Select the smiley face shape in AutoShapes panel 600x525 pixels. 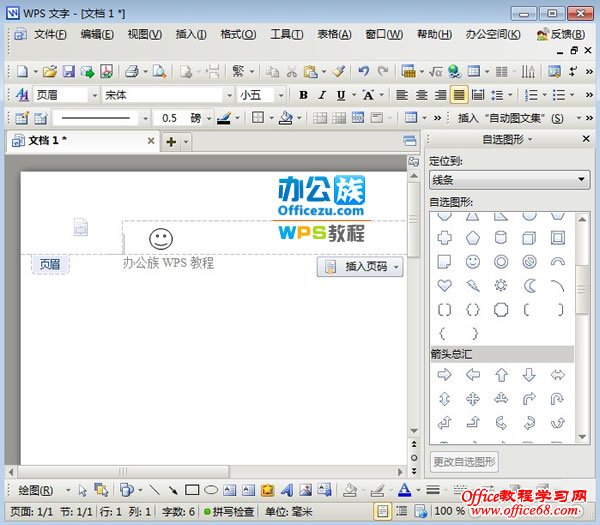(x=473, y=262)
